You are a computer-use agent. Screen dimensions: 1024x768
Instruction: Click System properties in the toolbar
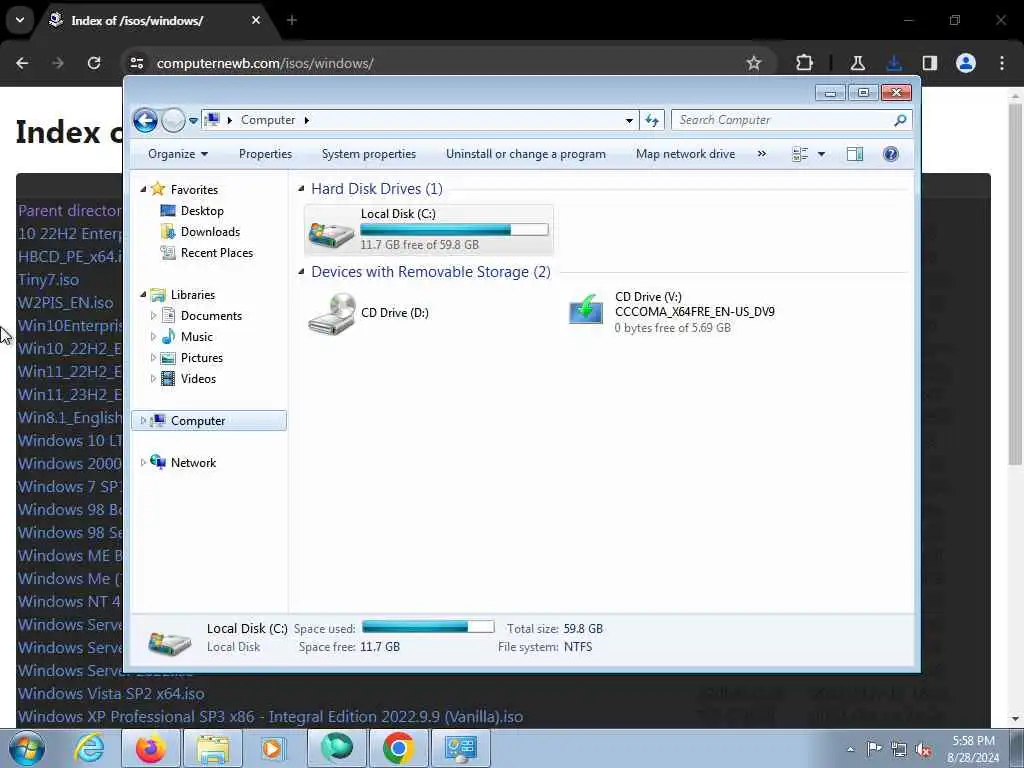[369, 154]
